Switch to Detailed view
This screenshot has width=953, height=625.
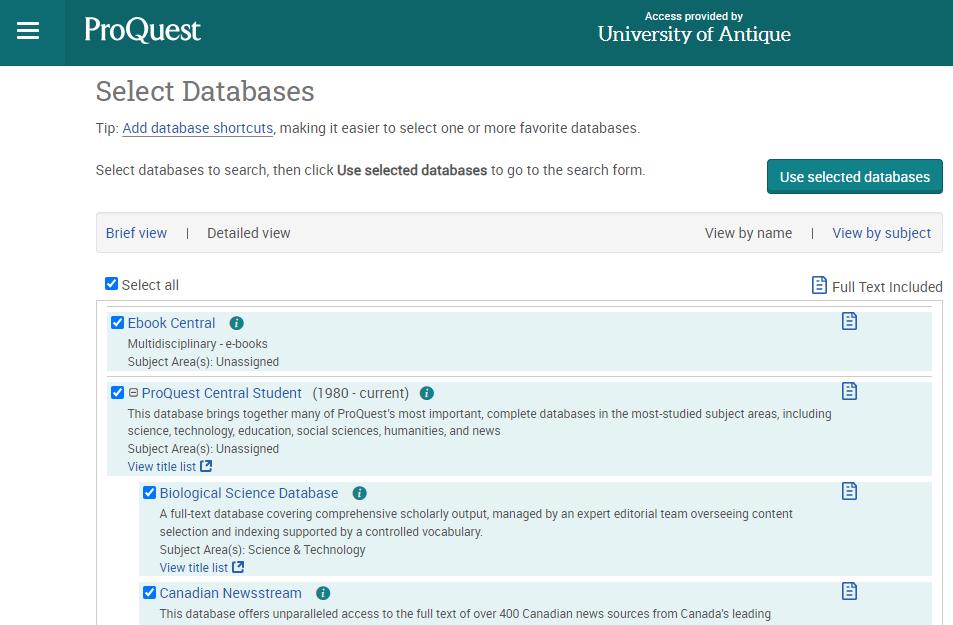[x=248, y=233]
